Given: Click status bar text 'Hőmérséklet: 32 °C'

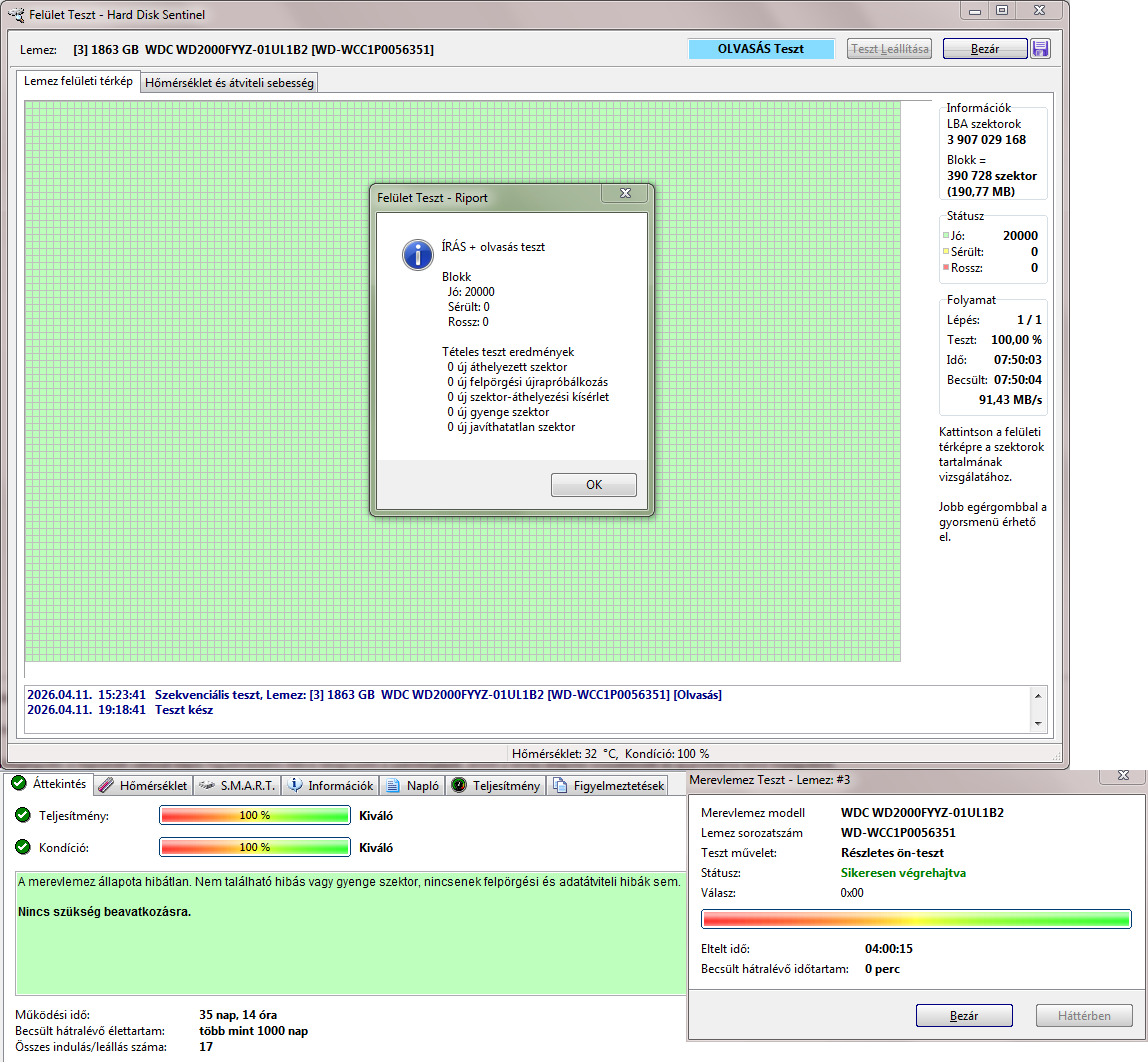Looking at the screenshot, I should click(x=564, y=753).
